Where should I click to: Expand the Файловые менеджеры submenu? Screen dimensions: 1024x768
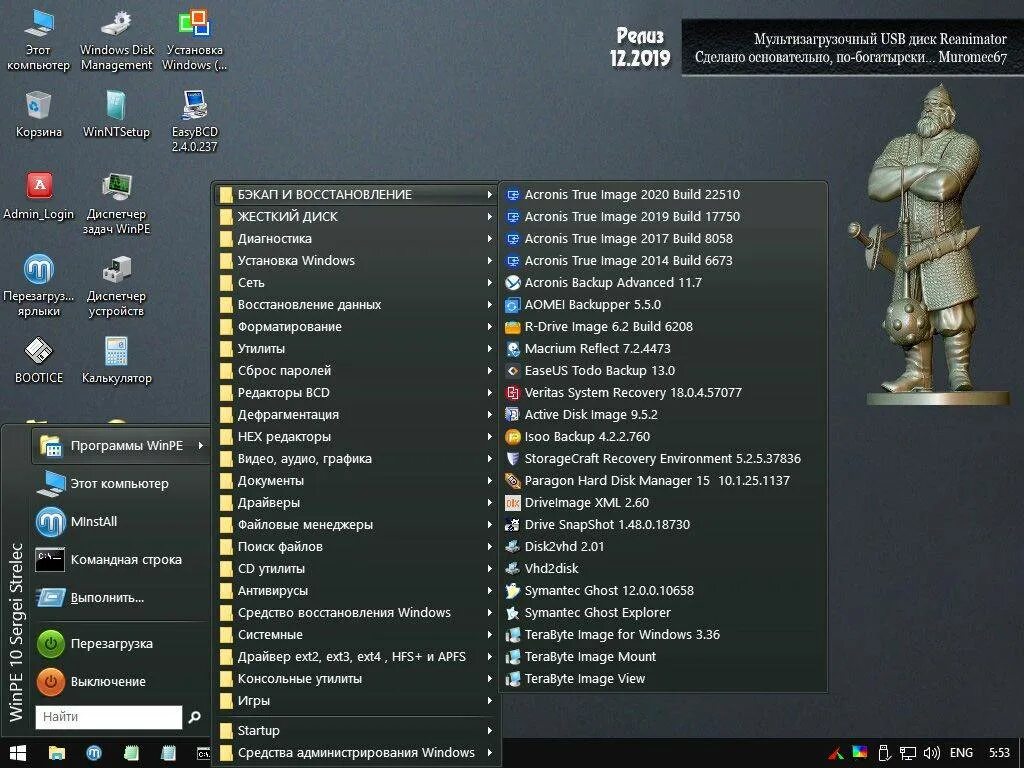[356, 524]
